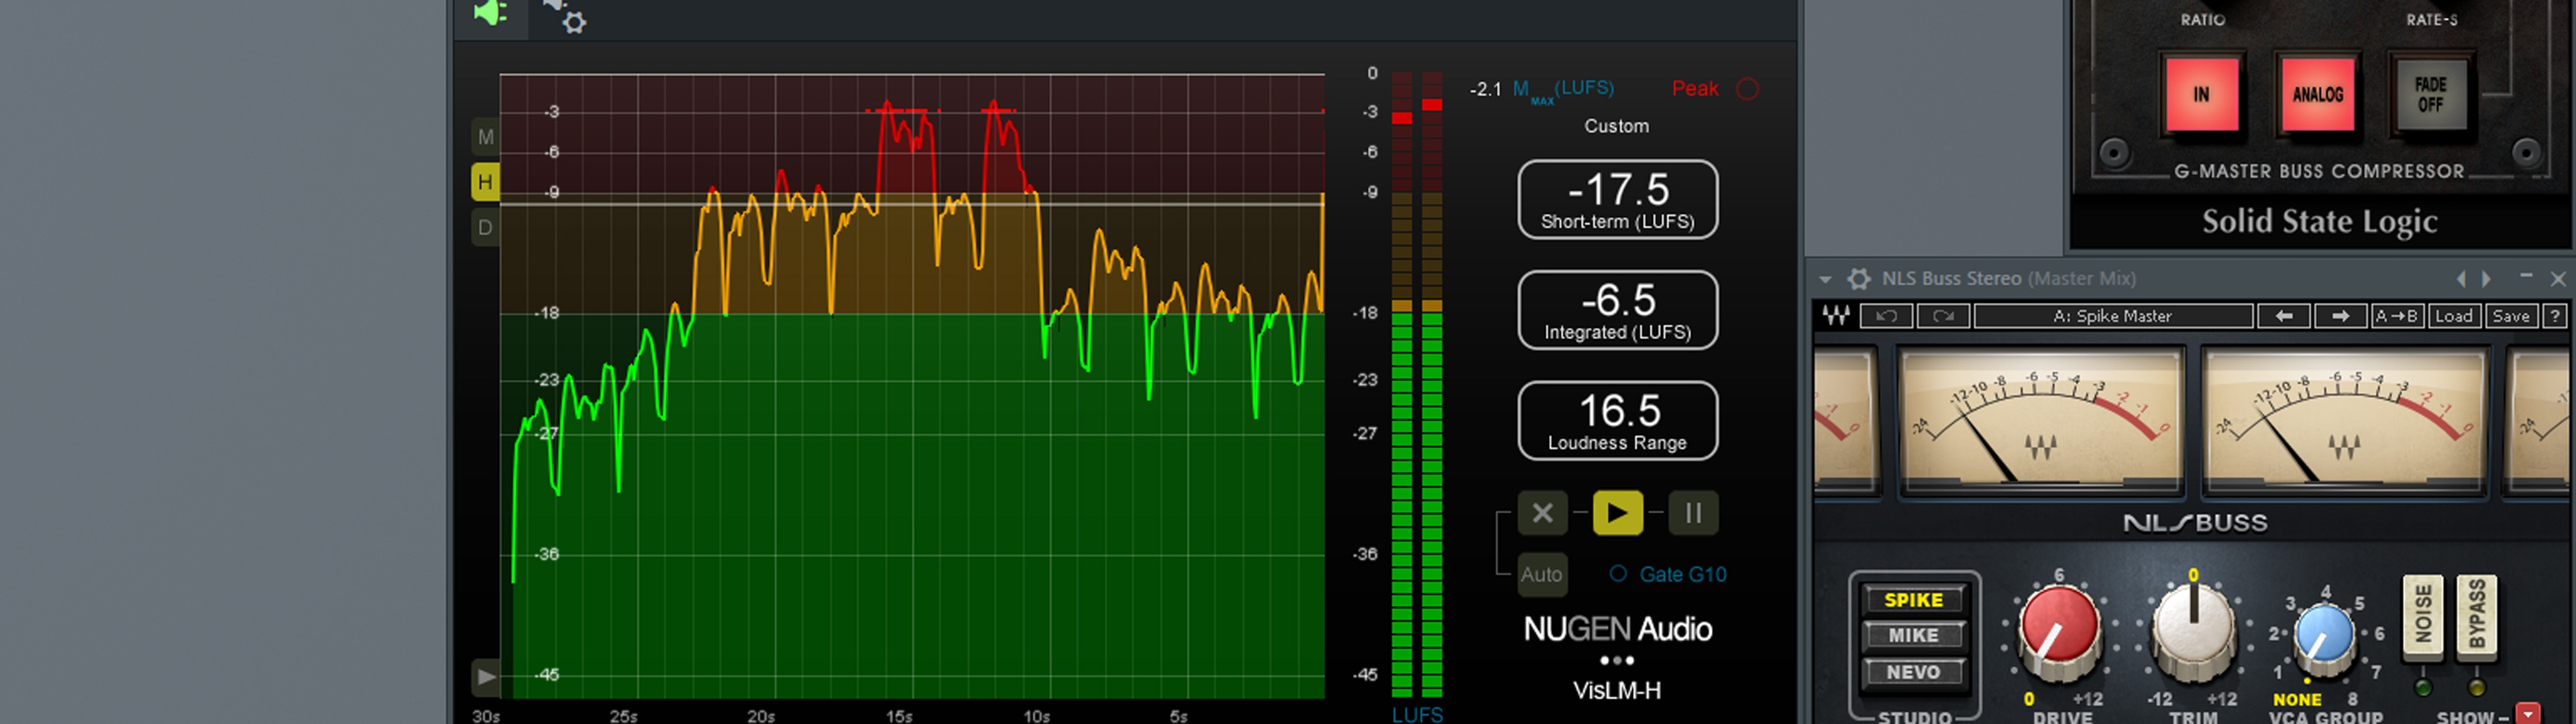This screenshot has width=2576, height=724.
Task: Select the H history view mode
Action: tap(485, 182)
